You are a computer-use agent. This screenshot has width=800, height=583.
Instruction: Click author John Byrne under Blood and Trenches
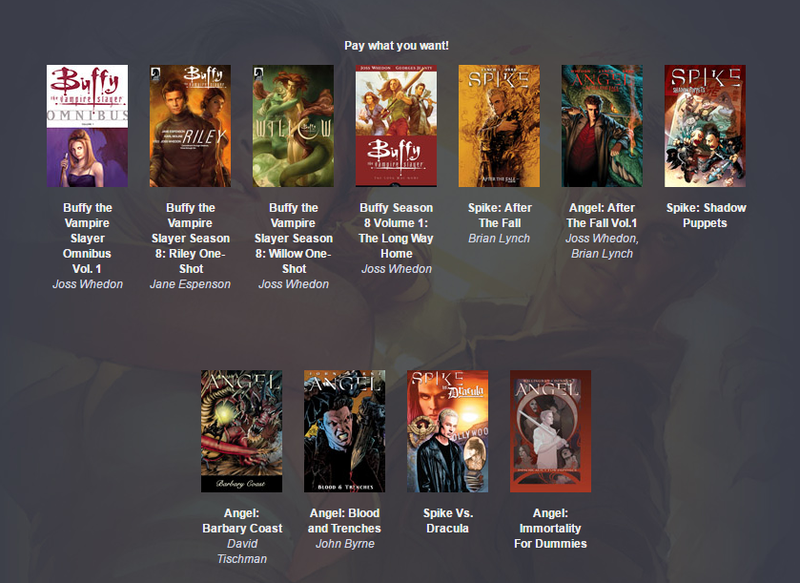pyautogui.click(x=345, y=544)
